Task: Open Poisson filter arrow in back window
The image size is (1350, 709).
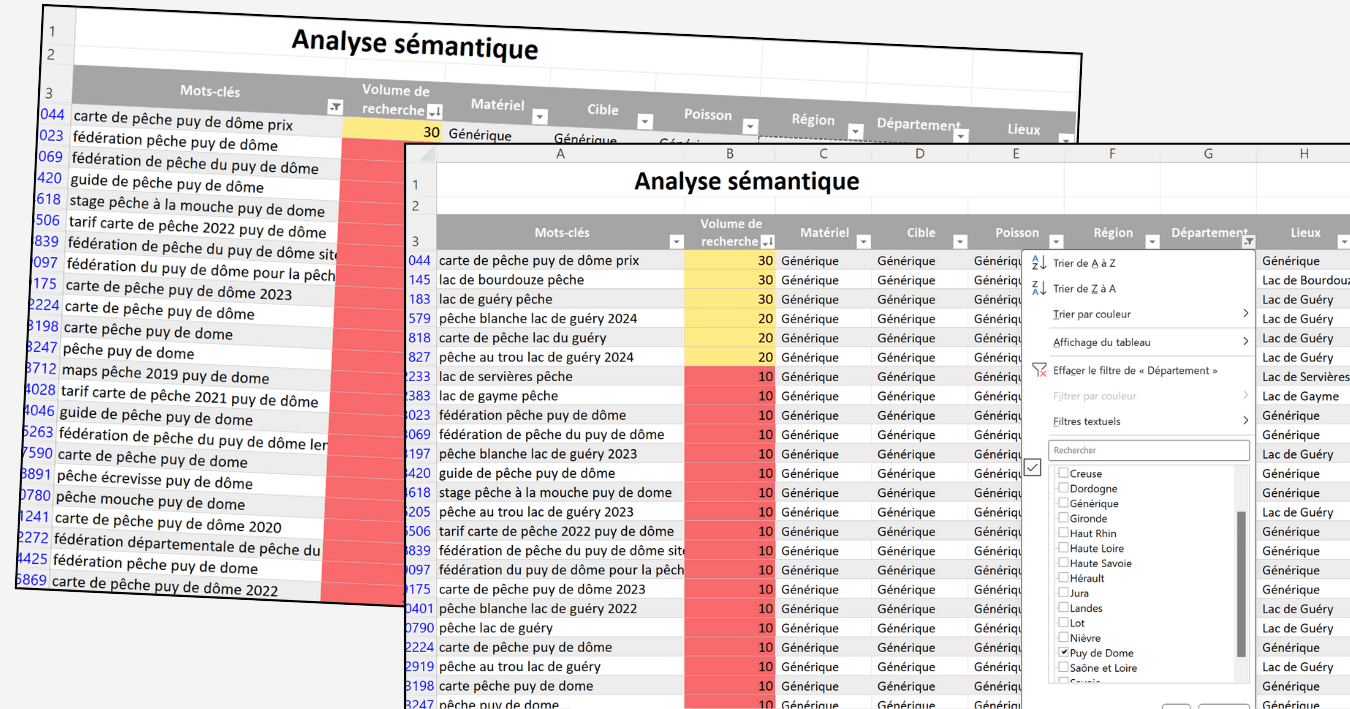Action: pyautogui.click(x=750, y=127)
